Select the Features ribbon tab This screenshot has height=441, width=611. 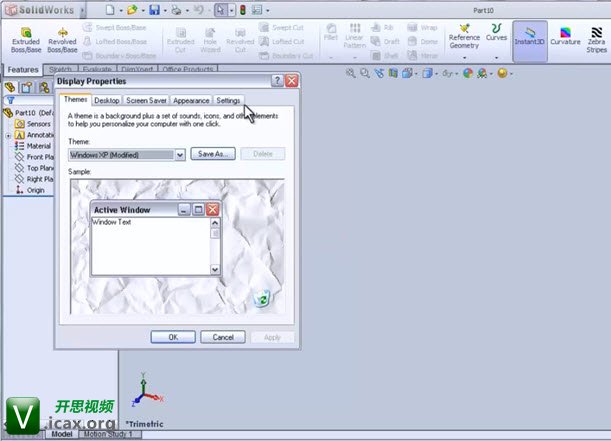point(23,70)
